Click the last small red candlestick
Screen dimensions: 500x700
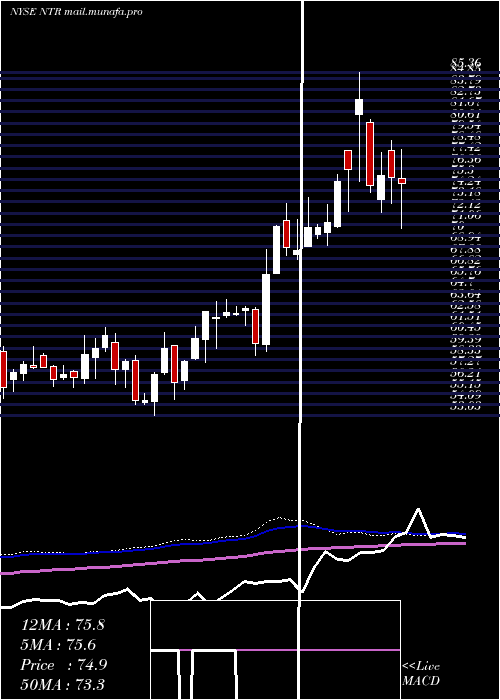pos(402,181)
